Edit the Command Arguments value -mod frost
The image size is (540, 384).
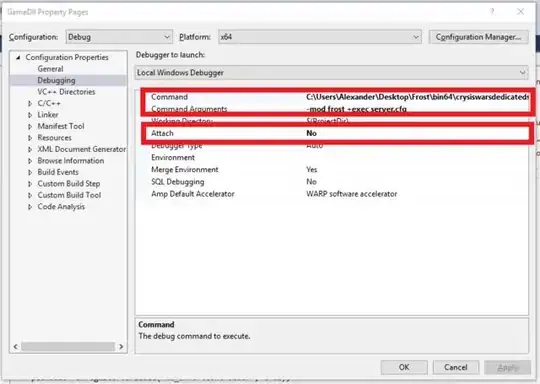pyautogui.click(x=356, y=109)
